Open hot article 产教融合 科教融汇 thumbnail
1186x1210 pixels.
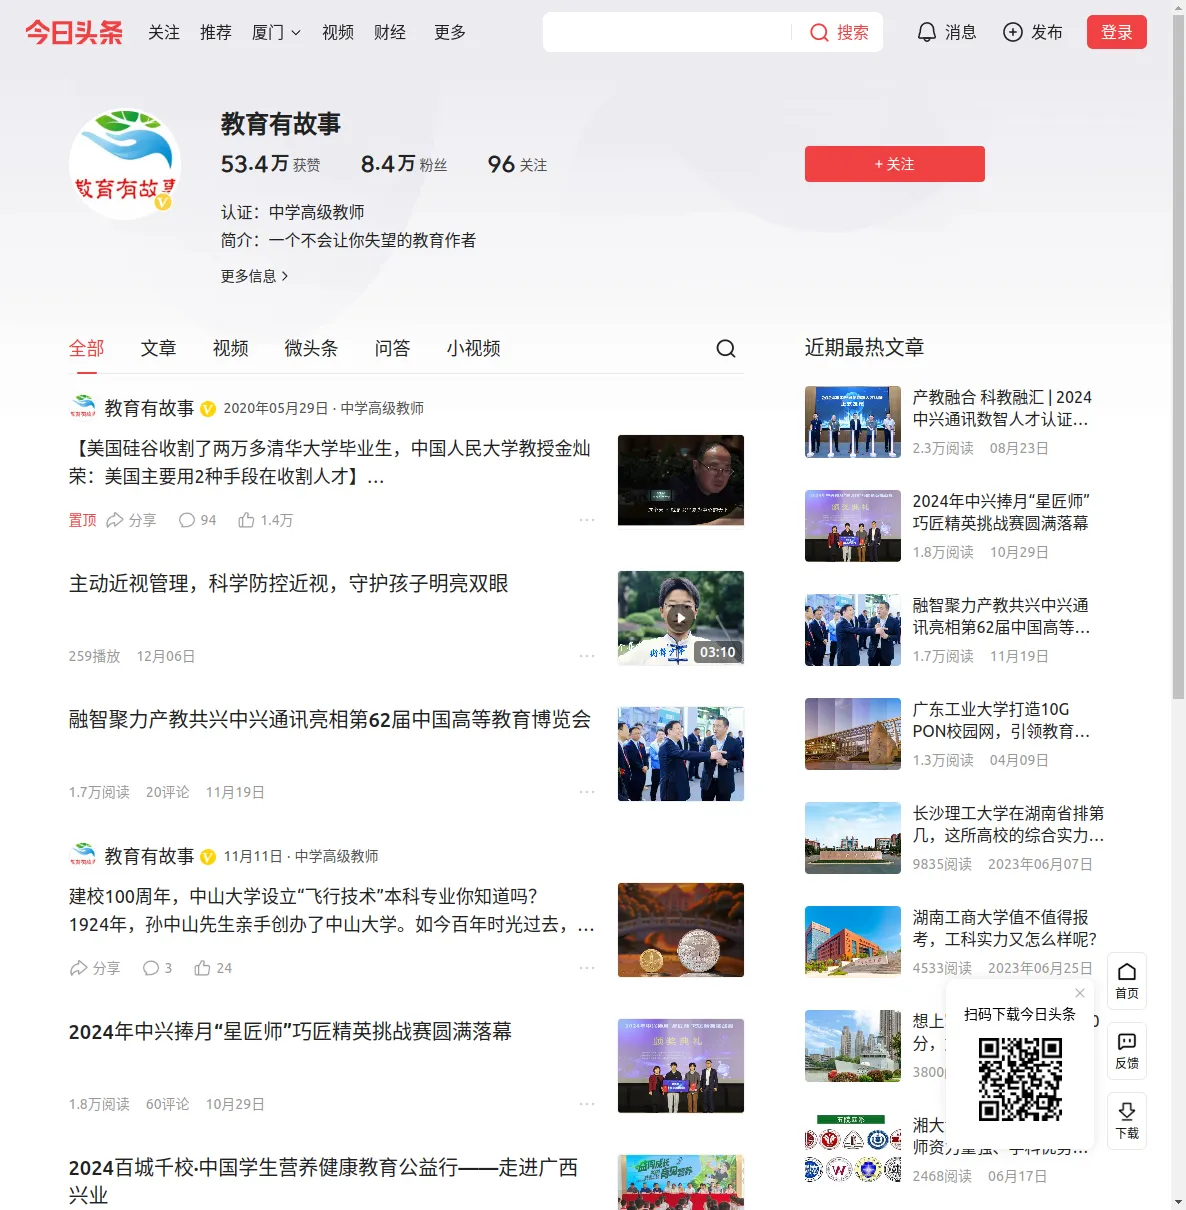pyautogui.click(x=853, y=422)
